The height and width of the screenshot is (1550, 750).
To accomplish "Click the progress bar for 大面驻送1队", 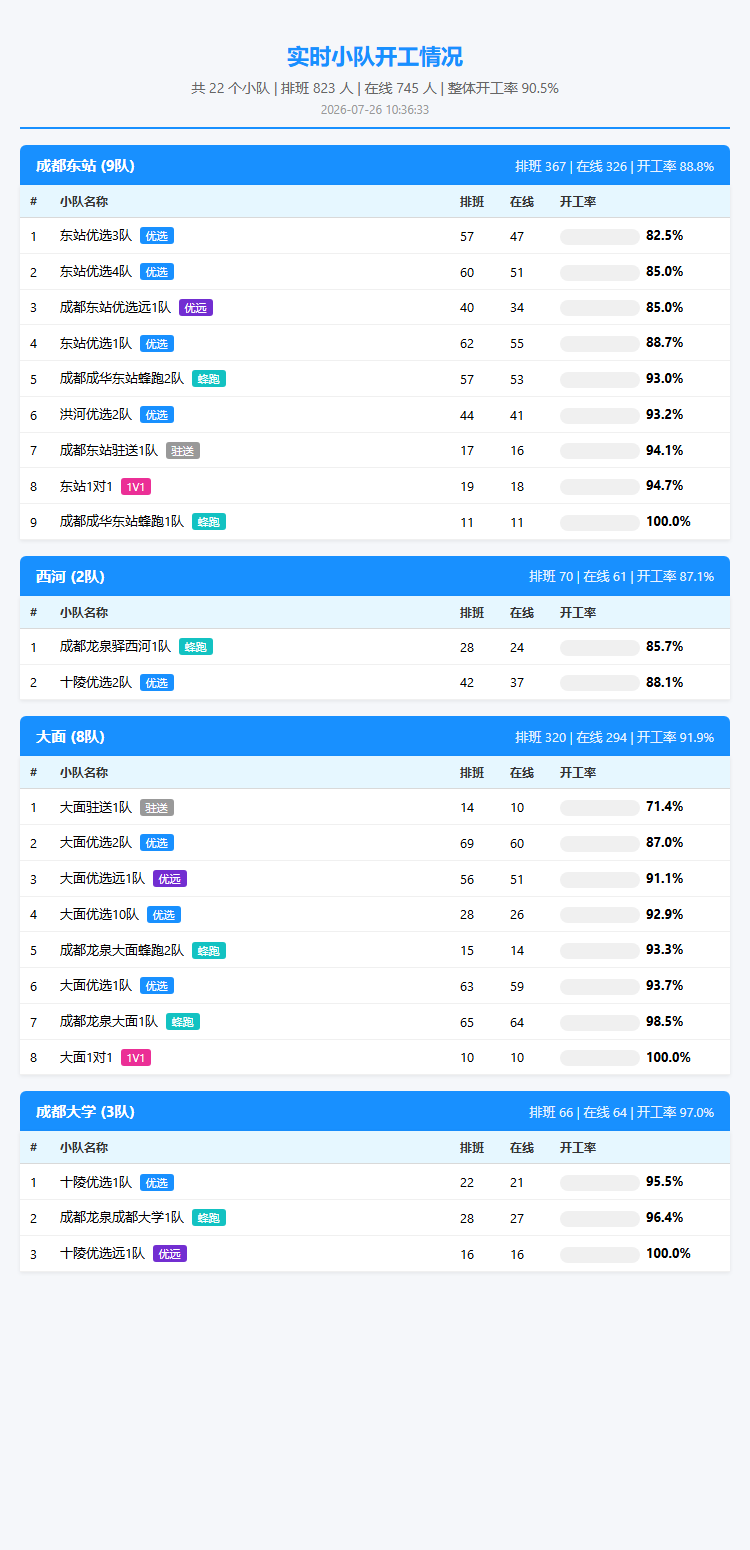I will 600,808.
